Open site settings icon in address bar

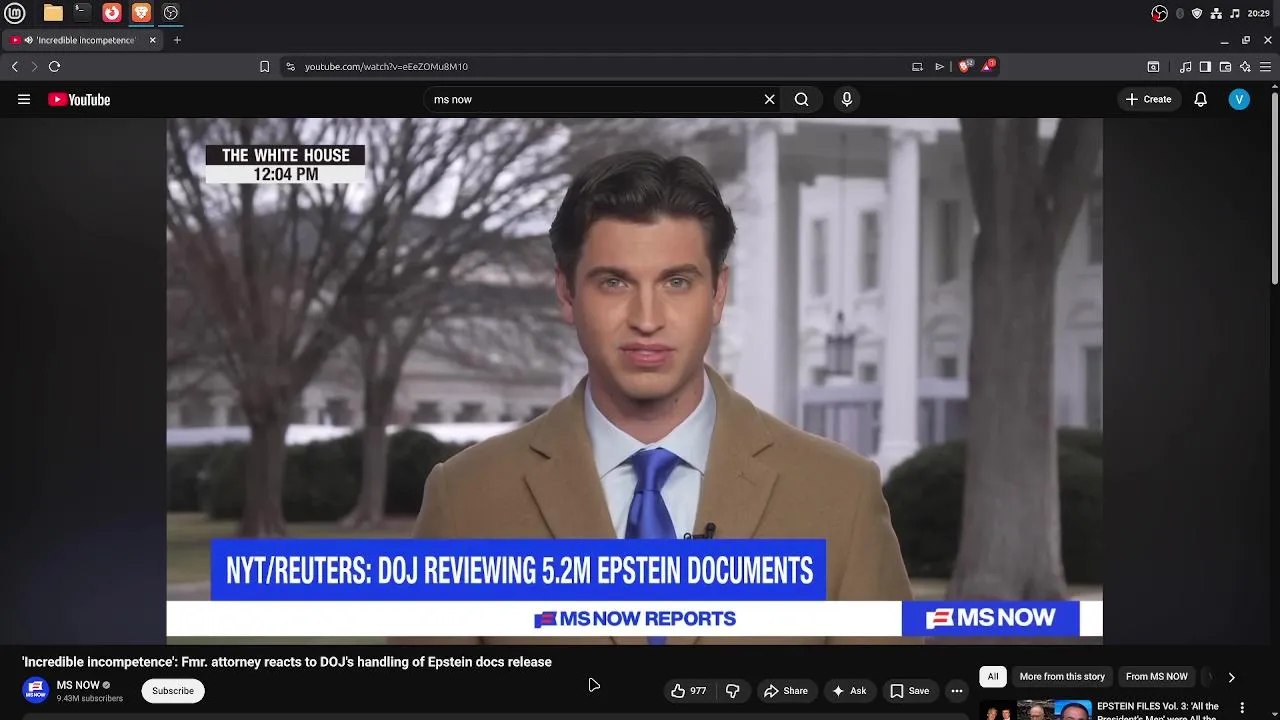click(290, 66)
